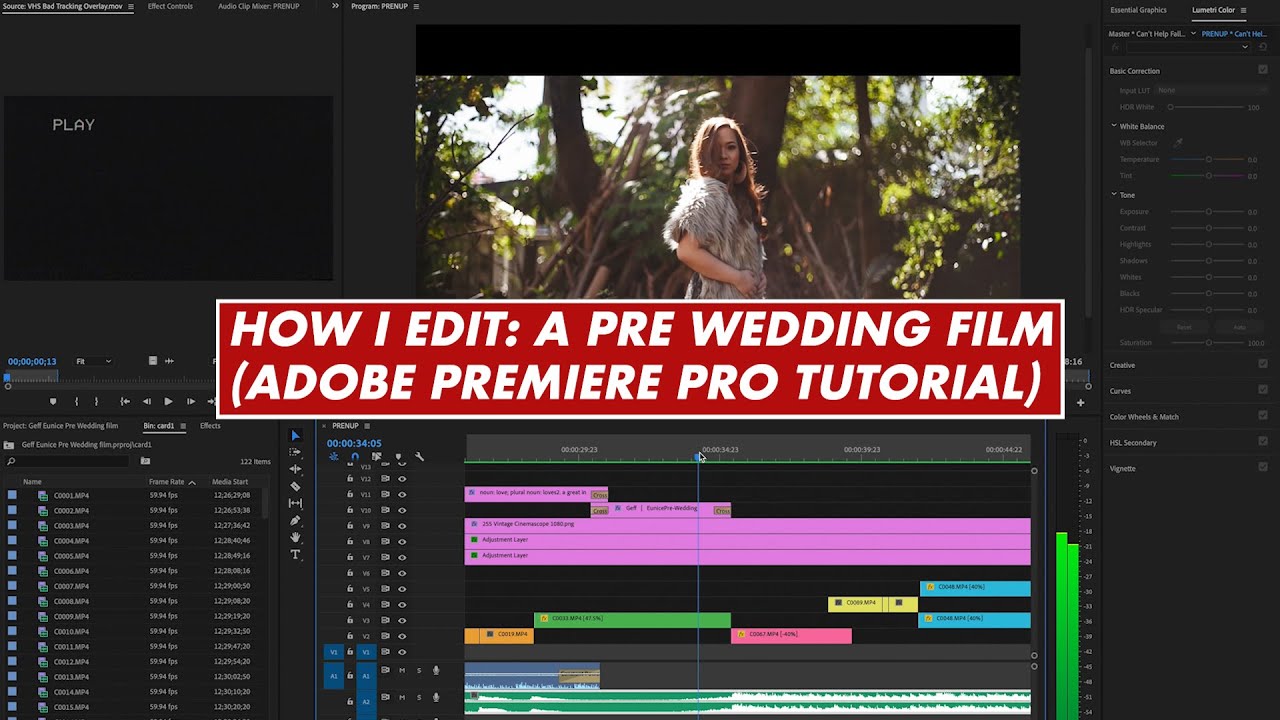The width and height of the screenshot is (1280, 720).
Task: Toggle visibility eye of track V2
Action: (402, 636)
